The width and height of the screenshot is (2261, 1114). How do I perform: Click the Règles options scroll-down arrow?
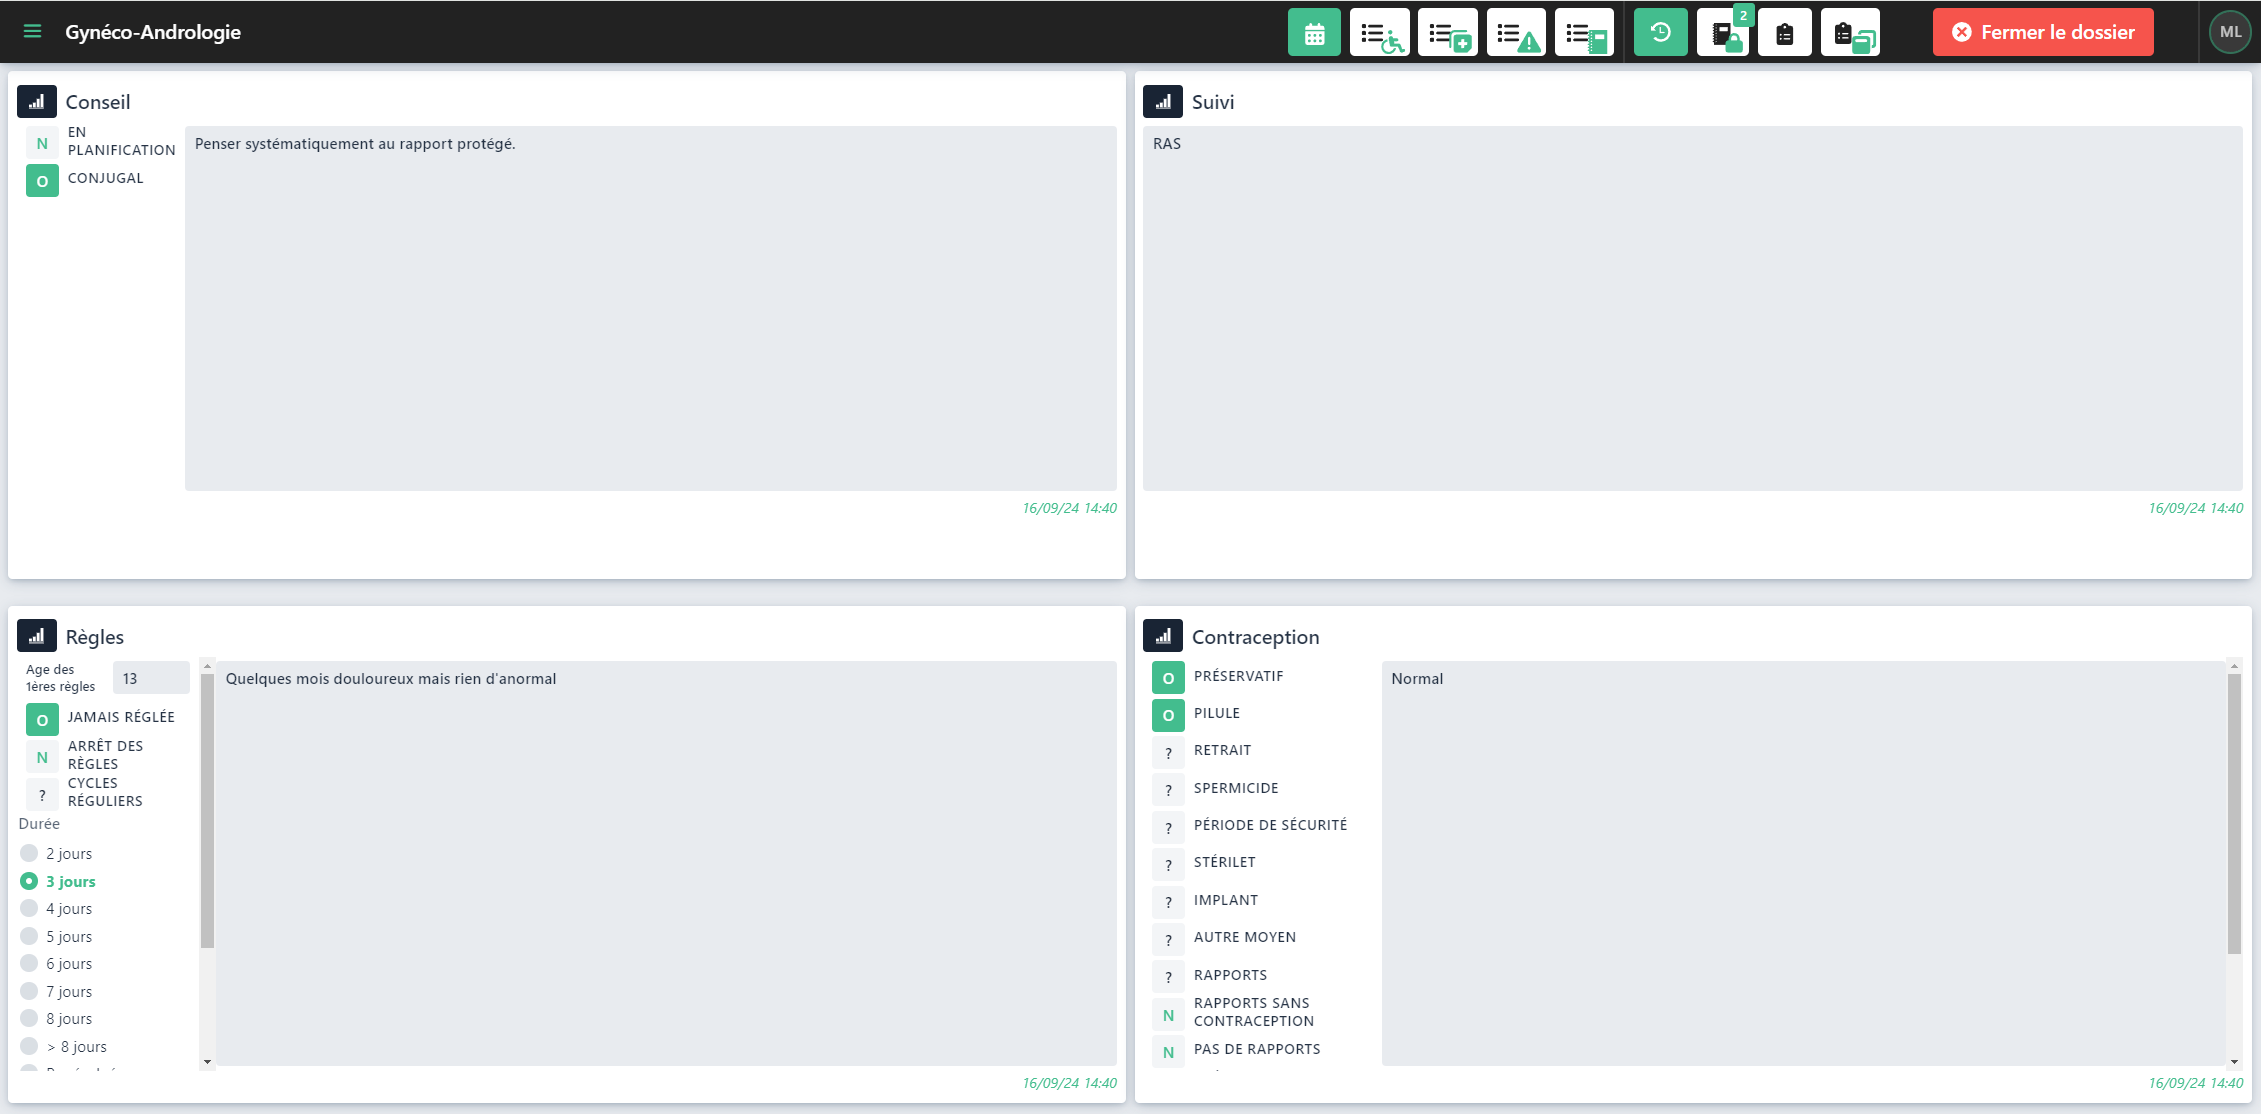pyautogui.click(x=207, y=1062)
